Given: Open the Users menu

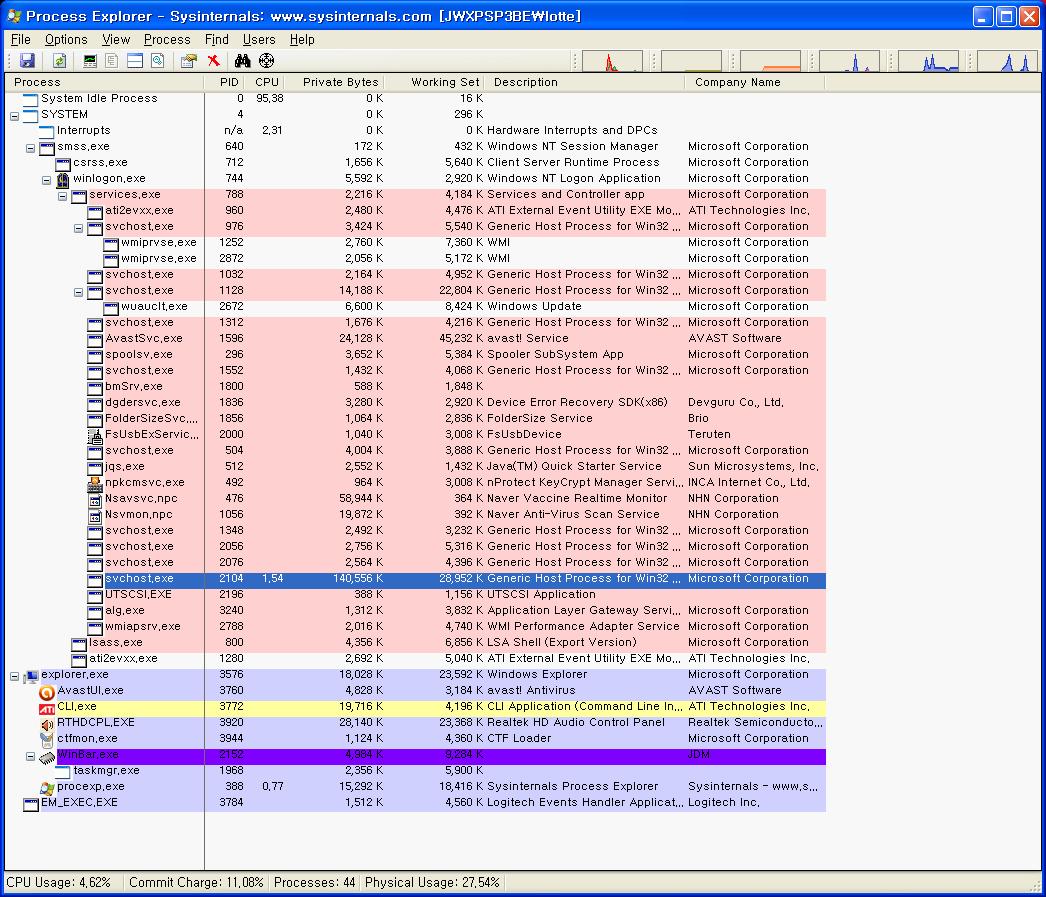Looking at the screenshot, I should (x=259, y=39).
